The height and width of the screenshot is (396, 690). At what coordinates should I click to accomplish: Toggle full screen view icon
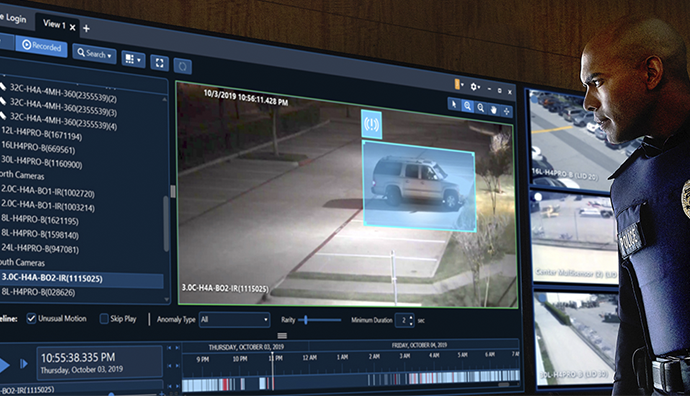(159, 63)
